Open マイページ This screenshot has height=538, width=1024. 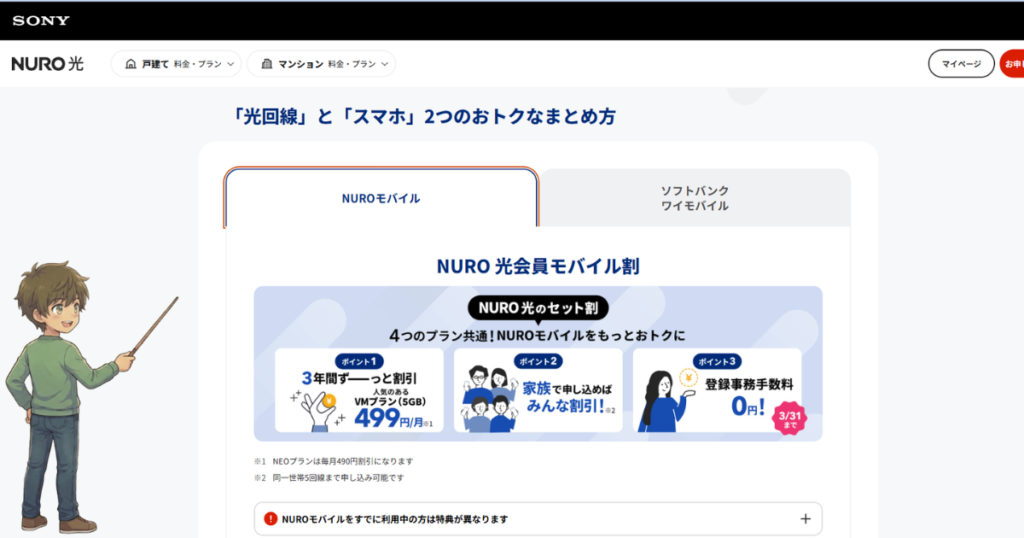[961, 64]
